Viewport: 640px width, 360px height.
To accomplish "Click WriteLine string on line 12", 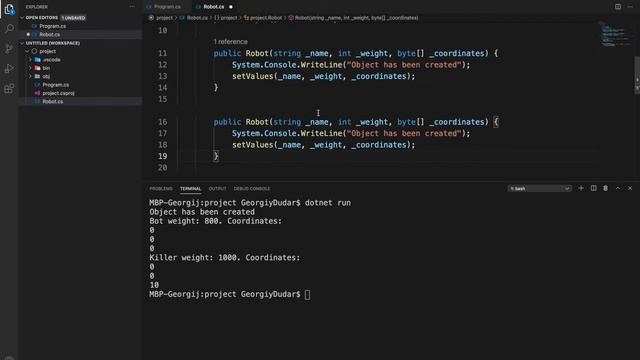I will point(404,65).
